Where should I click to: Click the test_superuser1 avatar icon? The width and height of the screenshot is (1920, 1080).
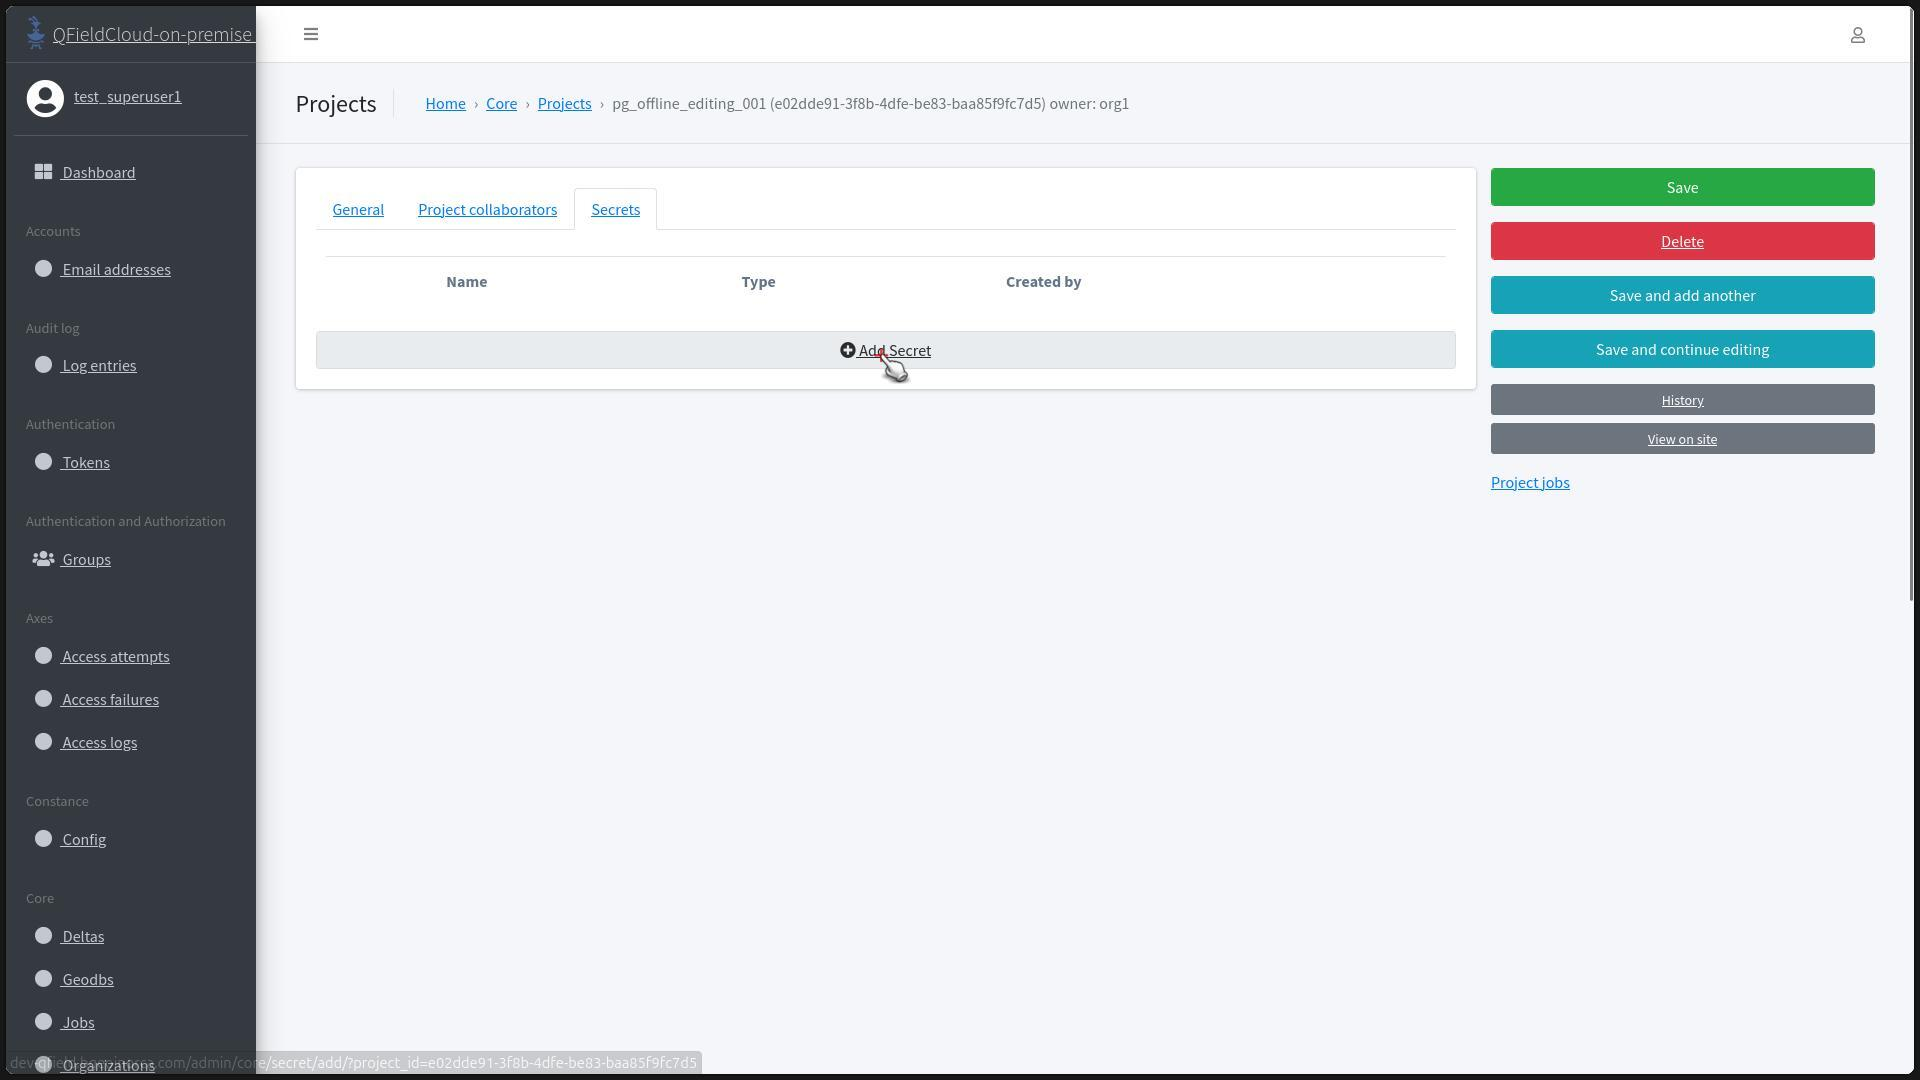click(45, 98)
